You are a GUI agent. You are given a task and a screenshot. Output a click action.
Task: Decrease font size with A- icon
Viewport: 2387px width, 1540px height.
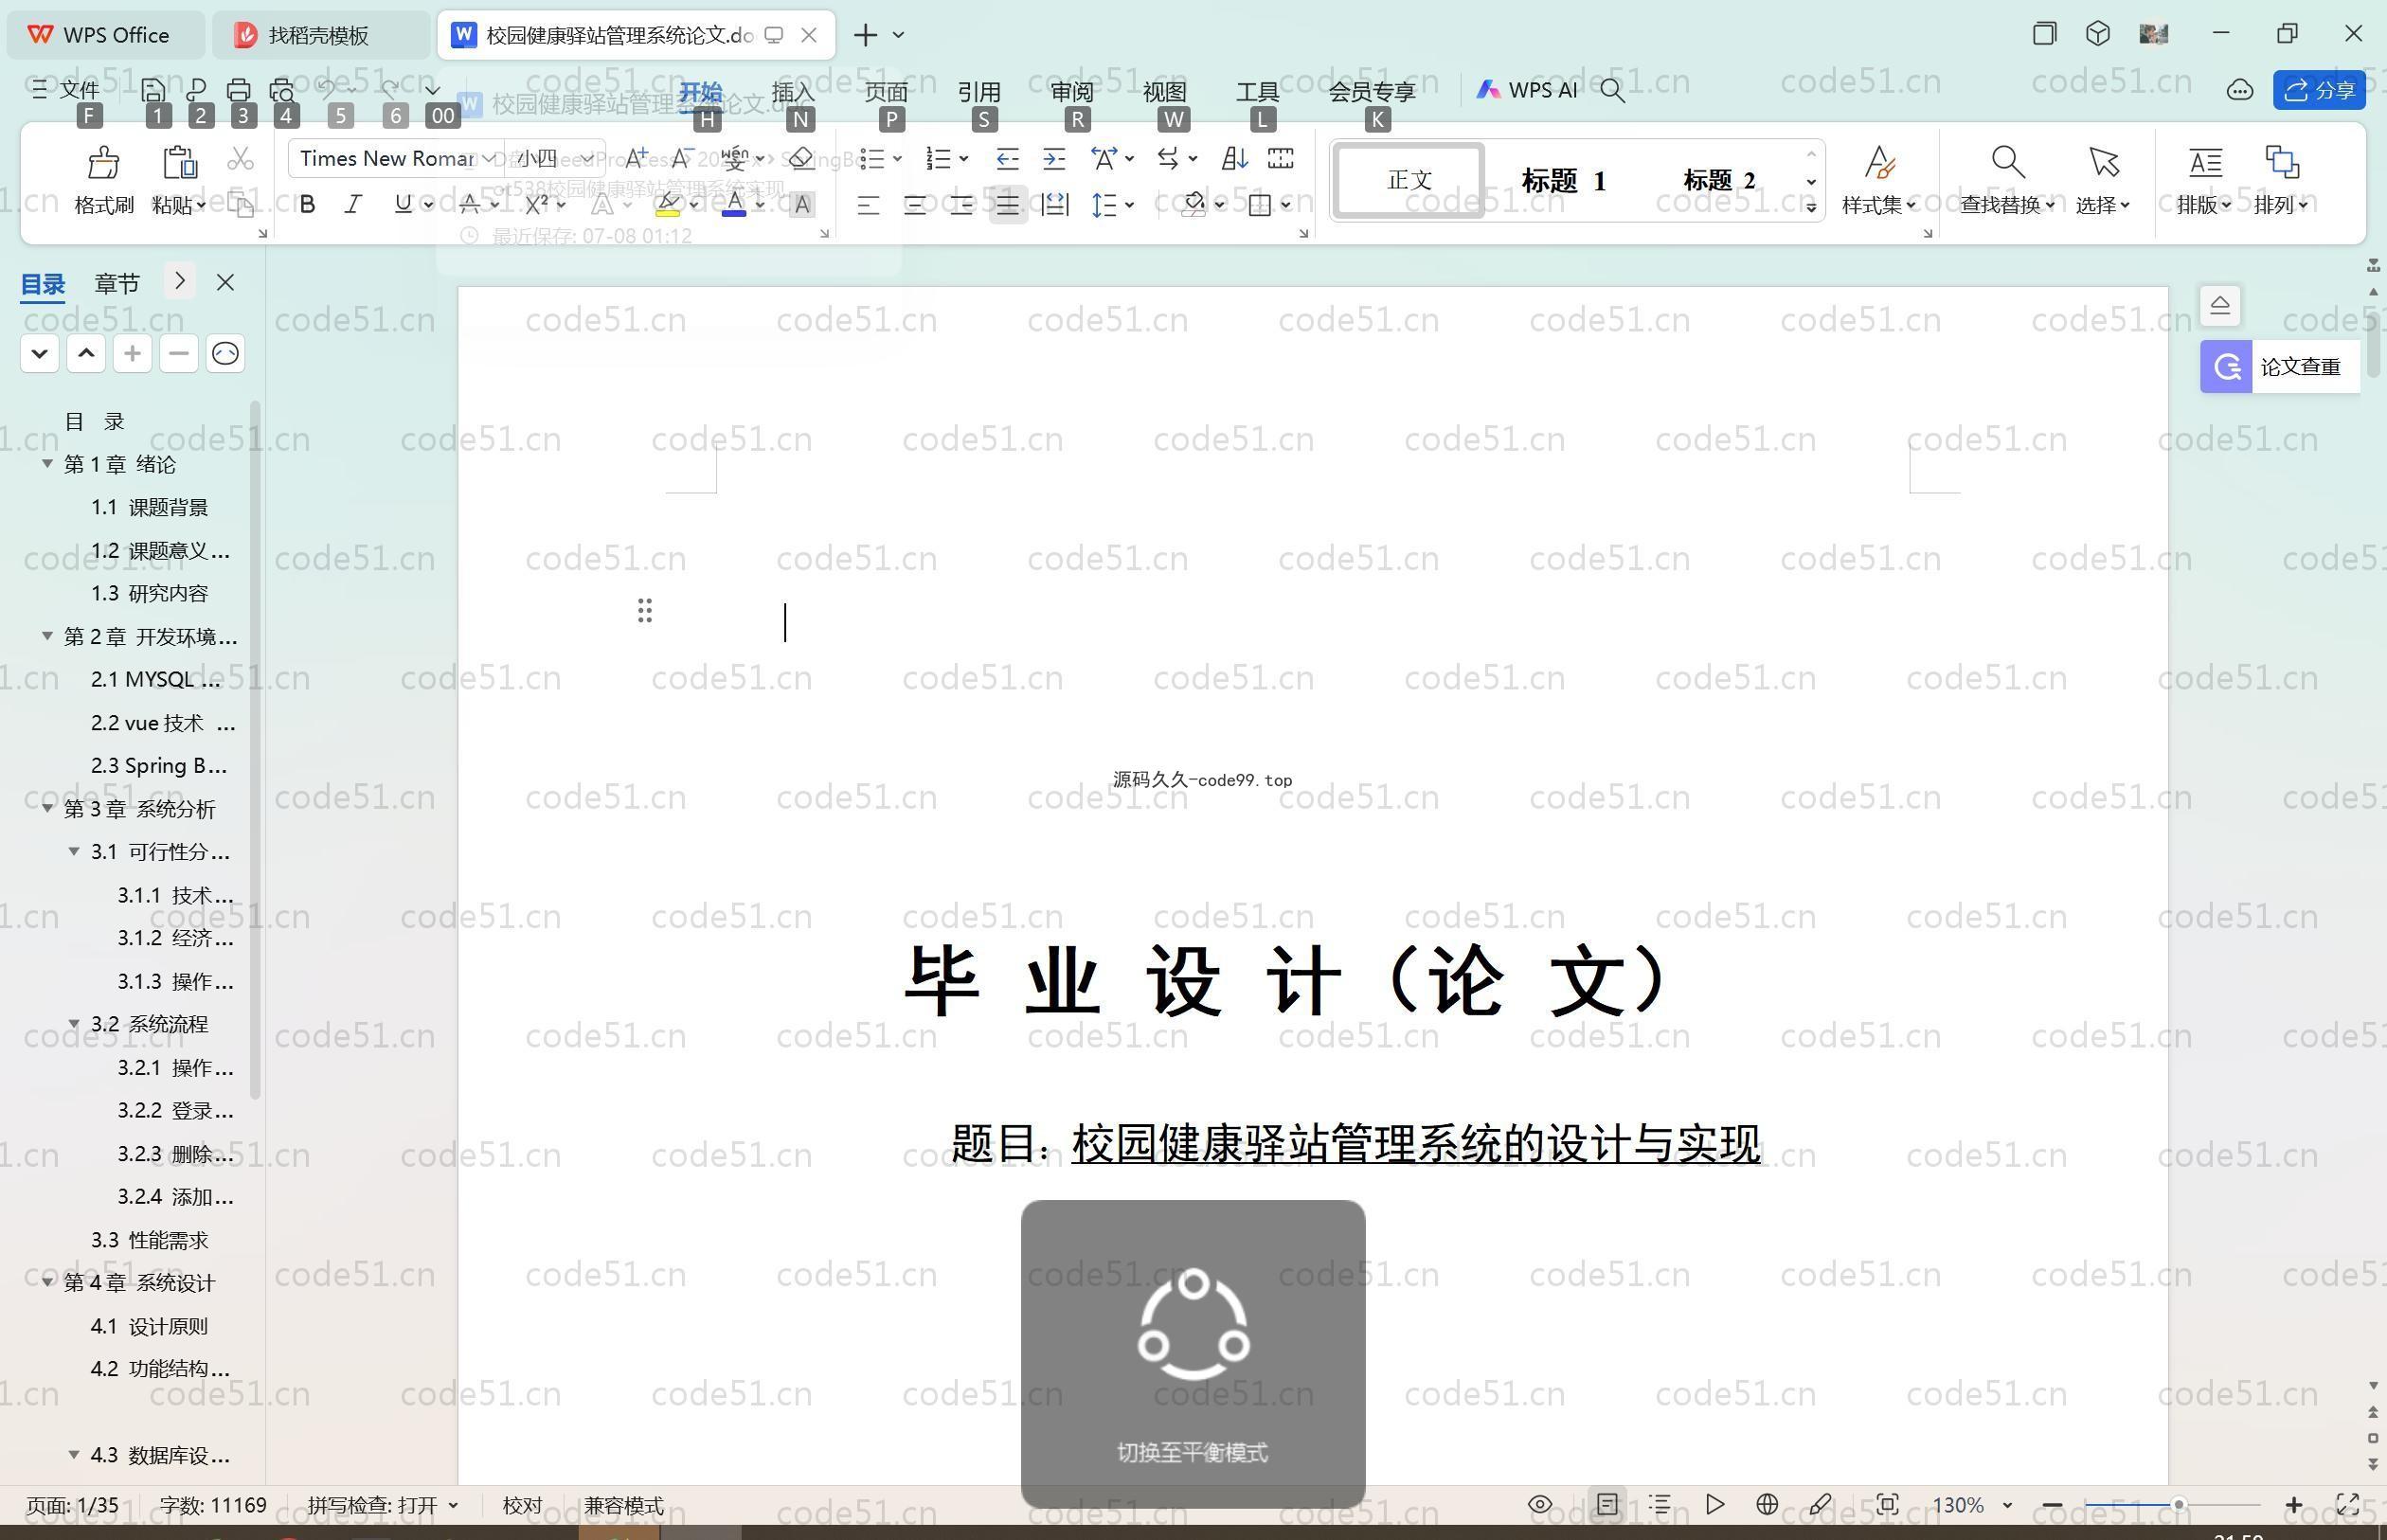click(x=682, y=158)
